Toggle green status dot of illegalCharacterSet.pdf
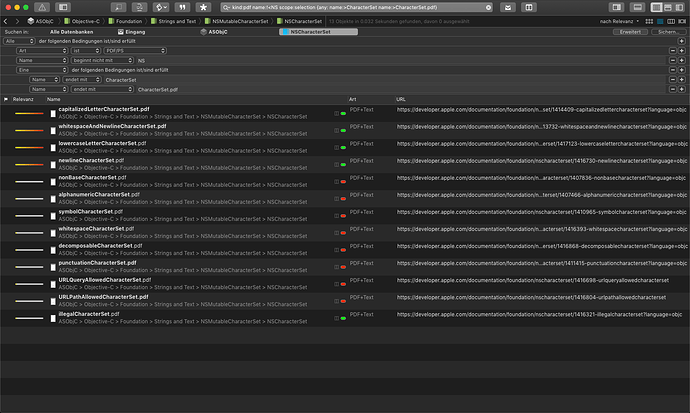 coord(343,318)
